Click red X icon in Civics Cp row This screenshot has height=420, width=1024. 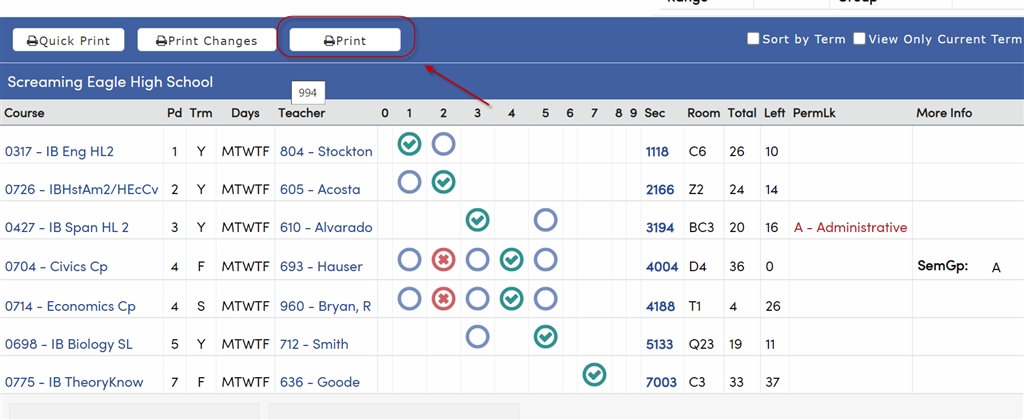tap(443, 260)
